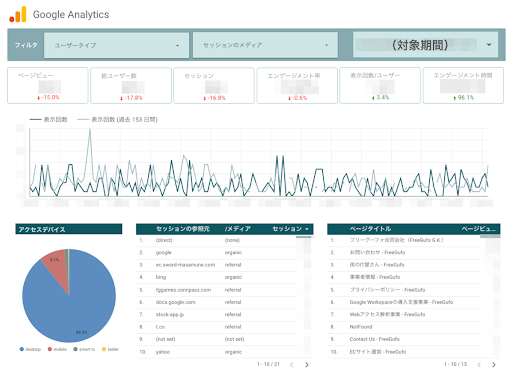Sort by the ページタイトル column header

370,229
